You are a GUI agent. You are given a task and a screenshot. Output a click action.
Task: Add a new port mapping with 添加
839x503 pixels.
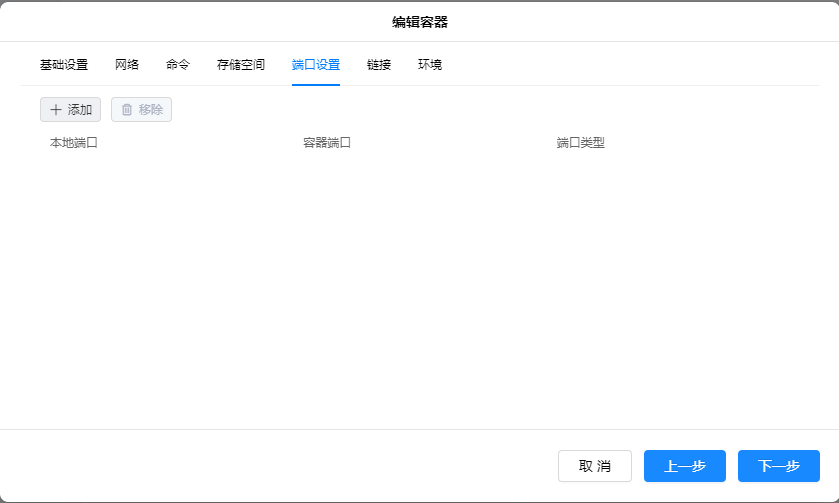[x=71, y=110]
